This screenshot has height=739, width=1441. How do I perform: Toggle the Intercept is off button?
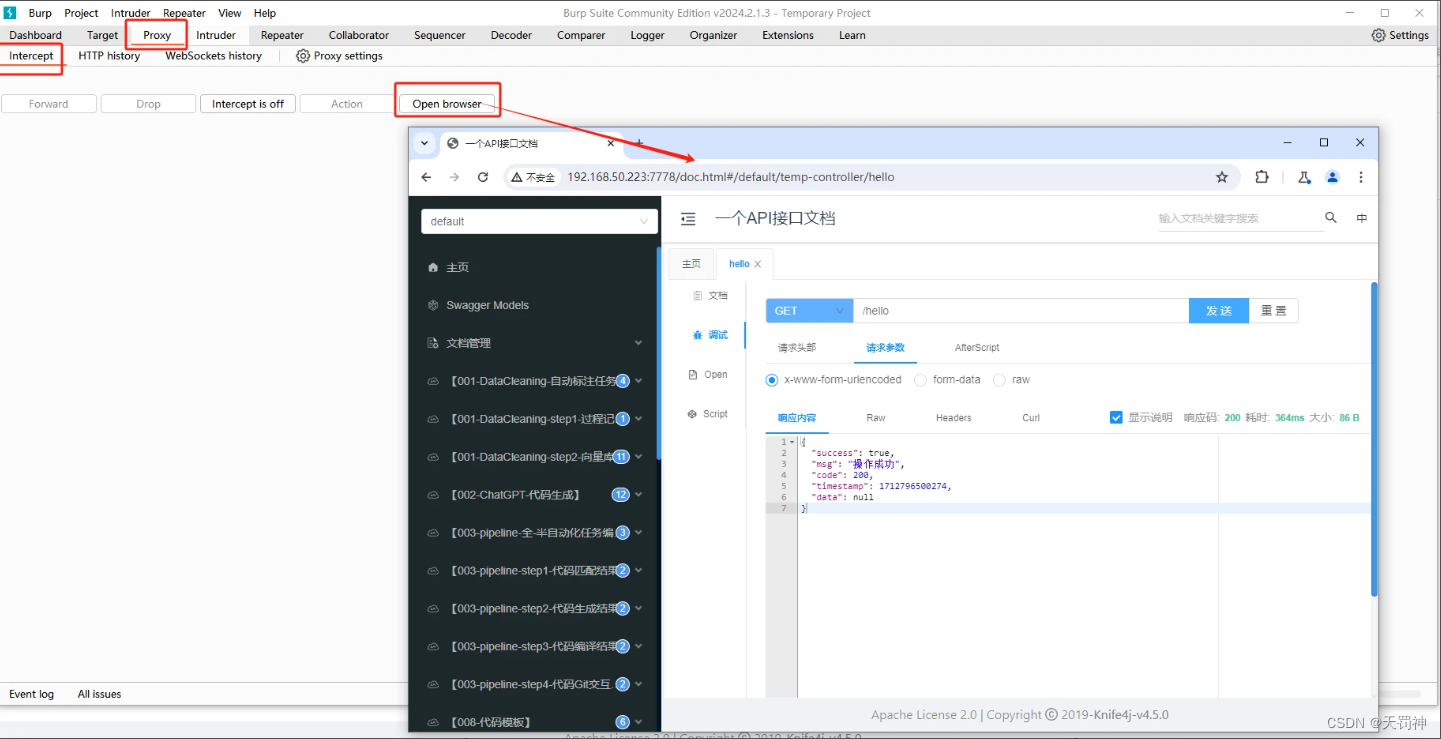pos(248,104)
